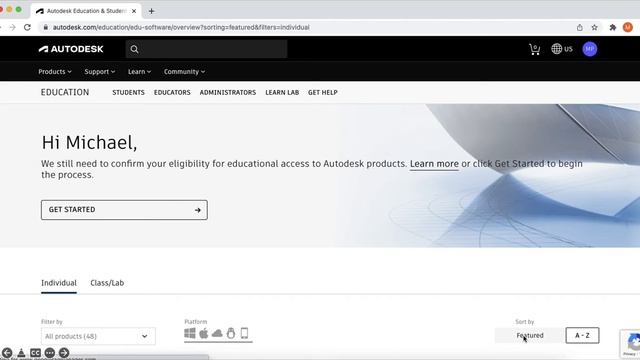640x360 pixels.
Task: Expand the Support menu
Action: pos(100,71)
